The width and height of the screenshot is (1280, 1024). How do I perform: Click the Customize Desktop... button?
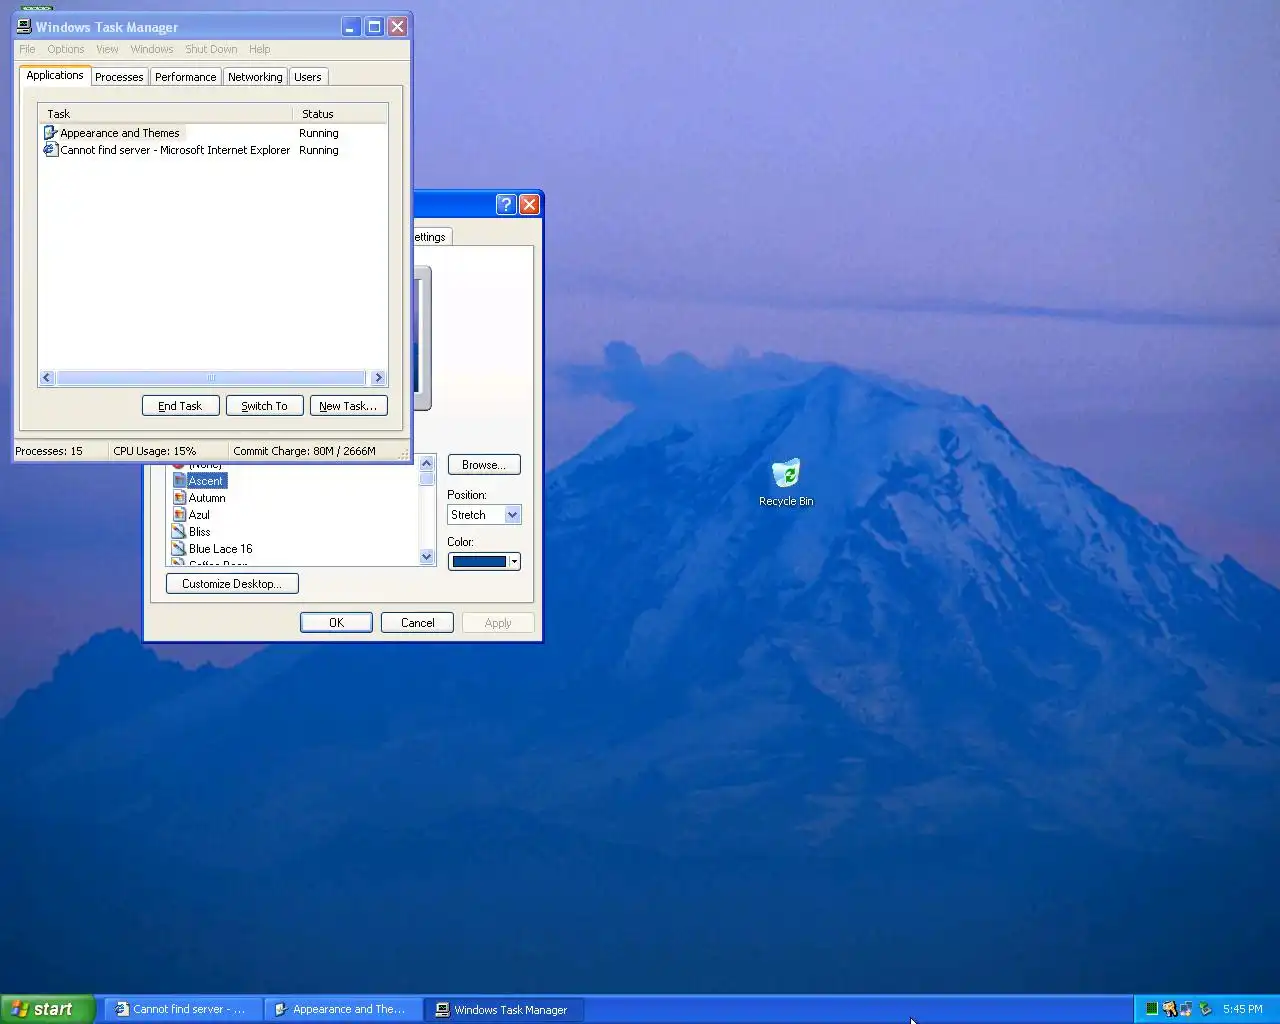coord(232,583)
